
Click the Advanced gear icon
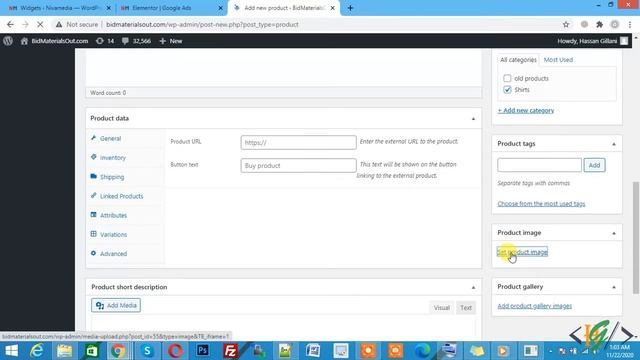pos(93,253)
